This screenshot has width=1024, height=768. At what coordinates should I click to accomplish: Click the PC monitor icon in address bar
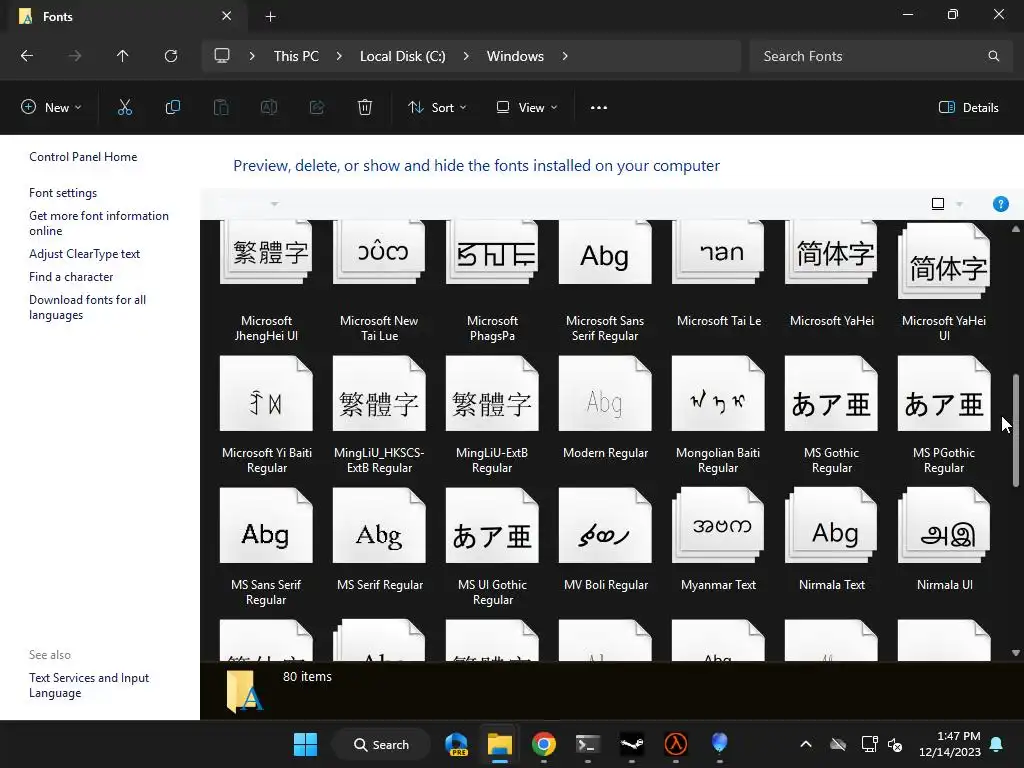pos(222,56)
